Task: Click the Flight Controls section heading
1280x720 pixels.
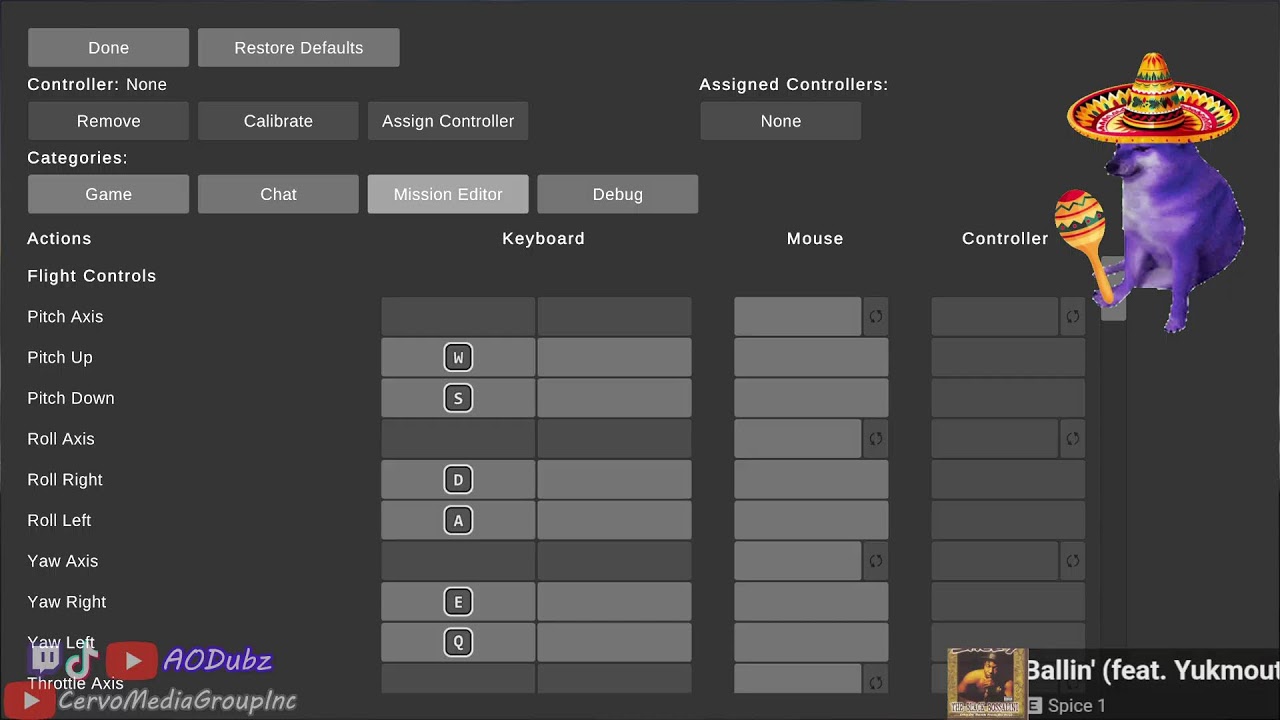Action: tap(92, 276)
